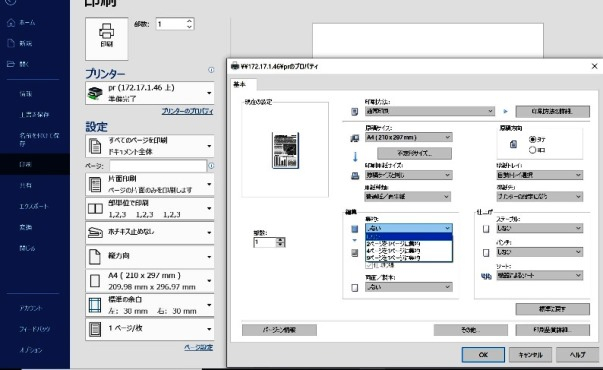Click the キャンセル button
The width and height of the screenshot is (603, 370).
coord(530,355)
